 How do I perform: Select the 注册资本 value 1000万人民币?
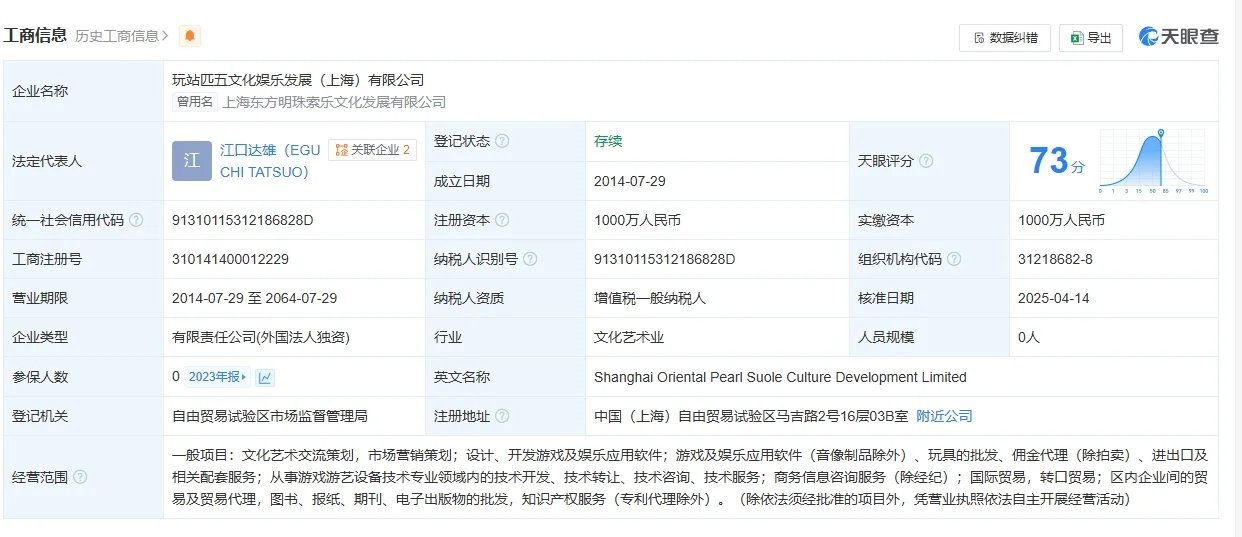[x=637, y=220]
